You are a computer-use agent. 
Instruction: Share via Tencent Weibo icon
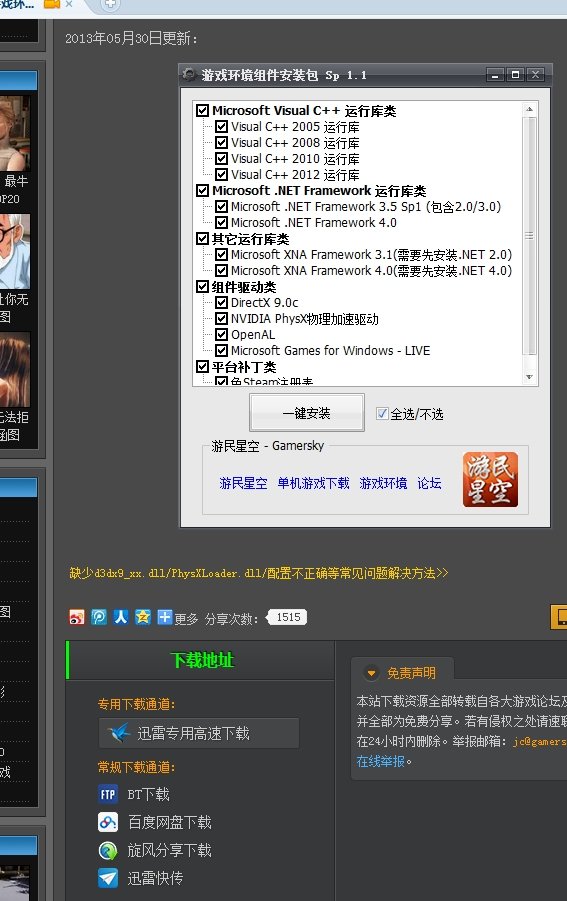[x=99, y=617]
